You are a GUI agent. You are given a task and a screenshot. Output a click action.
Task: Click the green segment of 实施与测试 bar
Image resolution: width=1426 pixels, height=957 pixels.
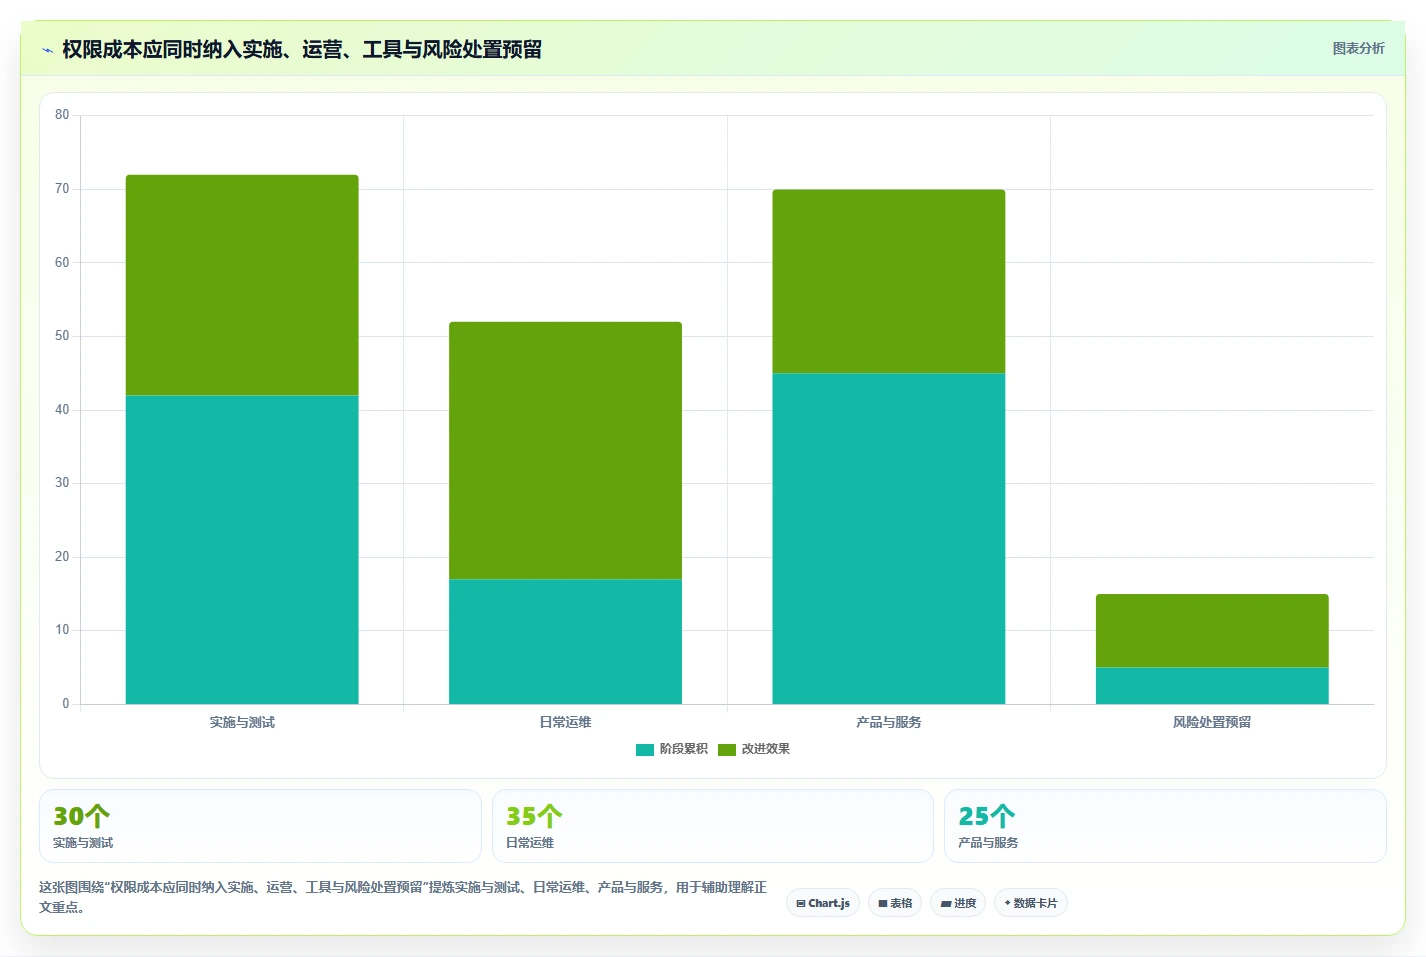click(242, 285)
